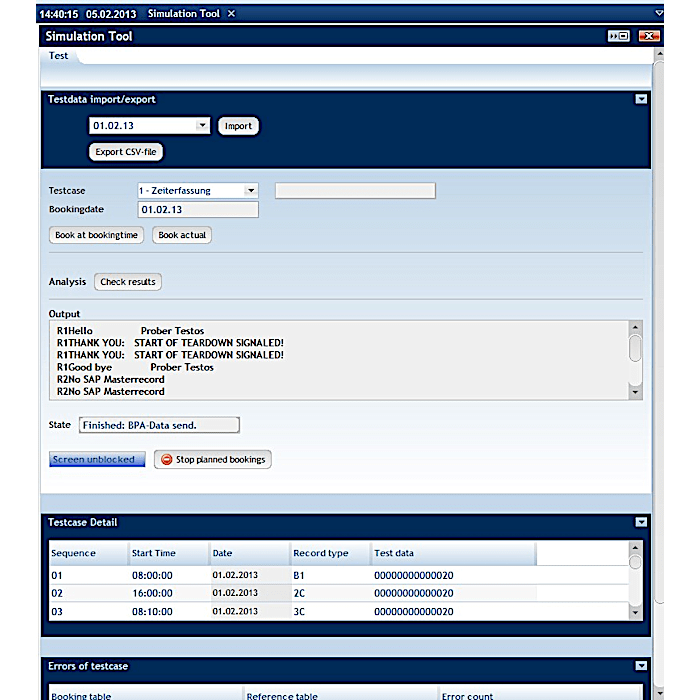Select sequence 02 row
The width and height of the screenshot is (700, 700).
(x=338, y=593)
